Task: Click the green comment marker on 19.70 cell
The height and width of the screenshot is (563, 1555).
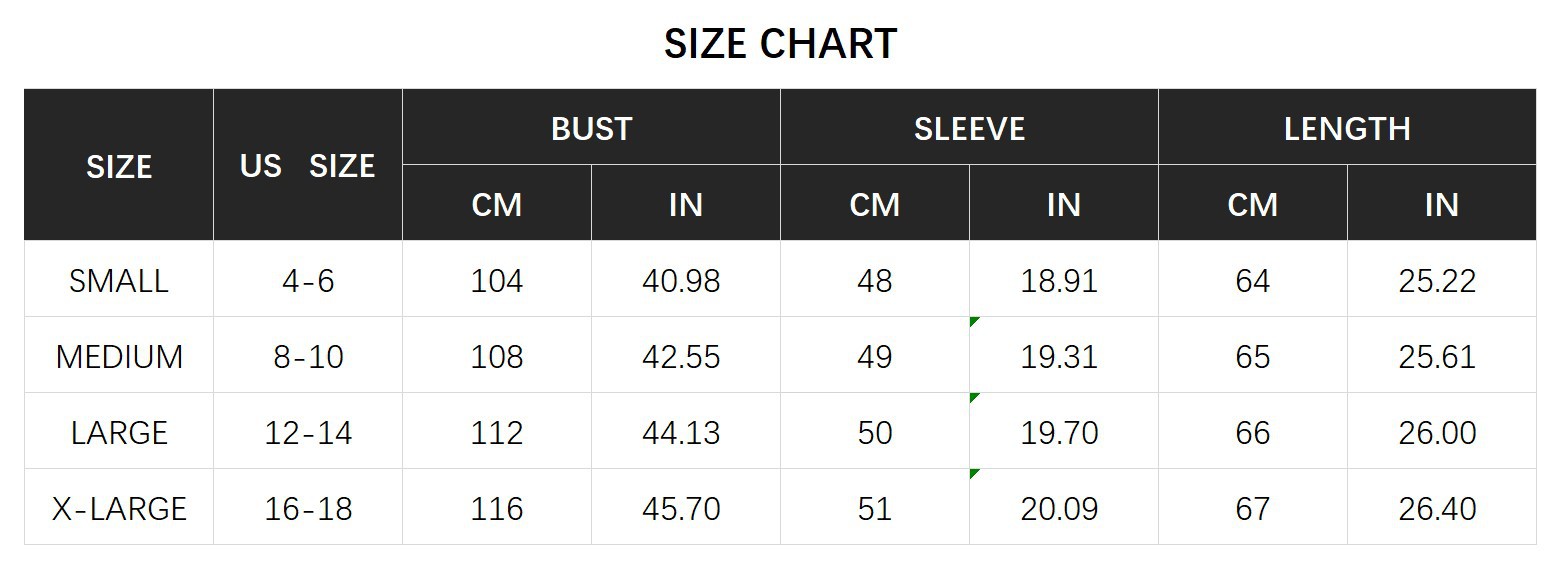Action: [974, 397]
